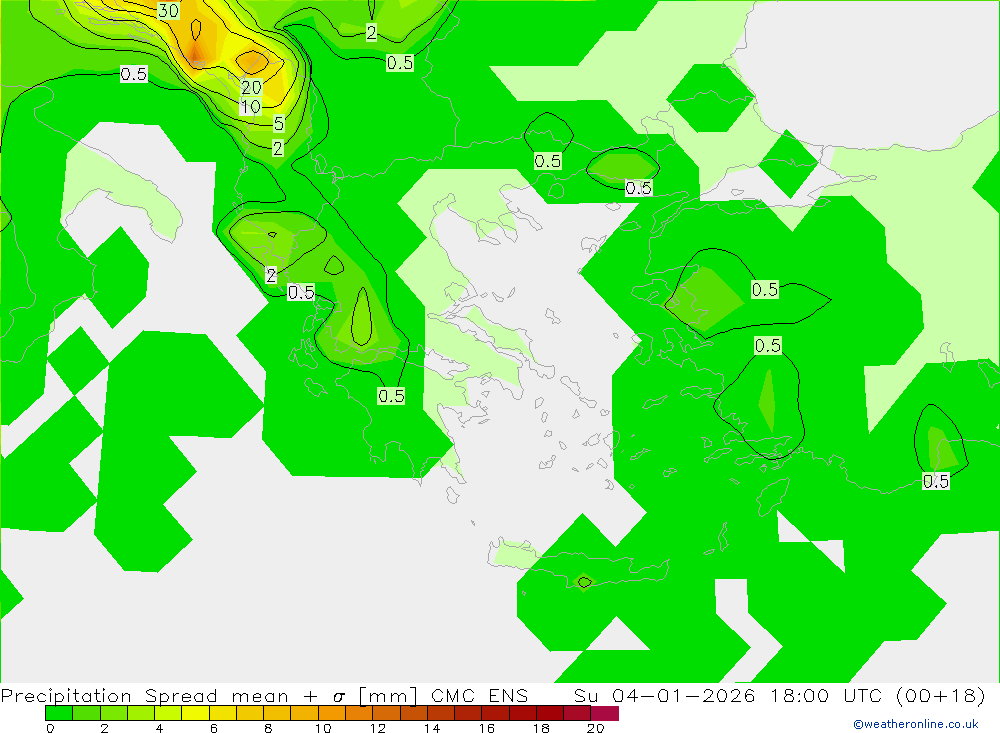
Task: Click the 30 contour label
Action: 168,11
